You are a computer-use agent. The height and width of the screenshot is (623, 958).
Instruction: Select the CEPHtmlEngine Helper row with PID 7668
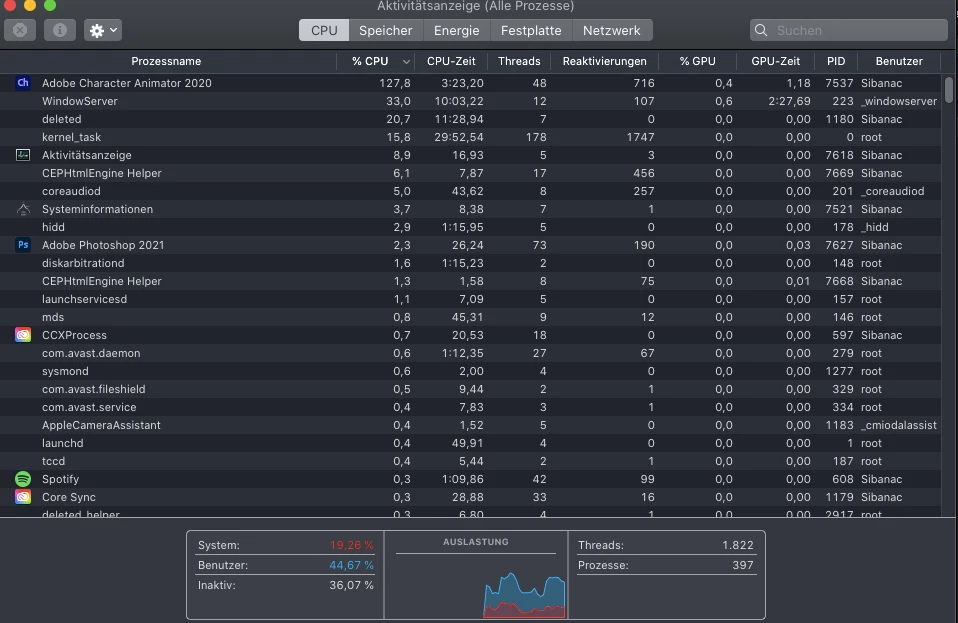(x=470, y=281)
